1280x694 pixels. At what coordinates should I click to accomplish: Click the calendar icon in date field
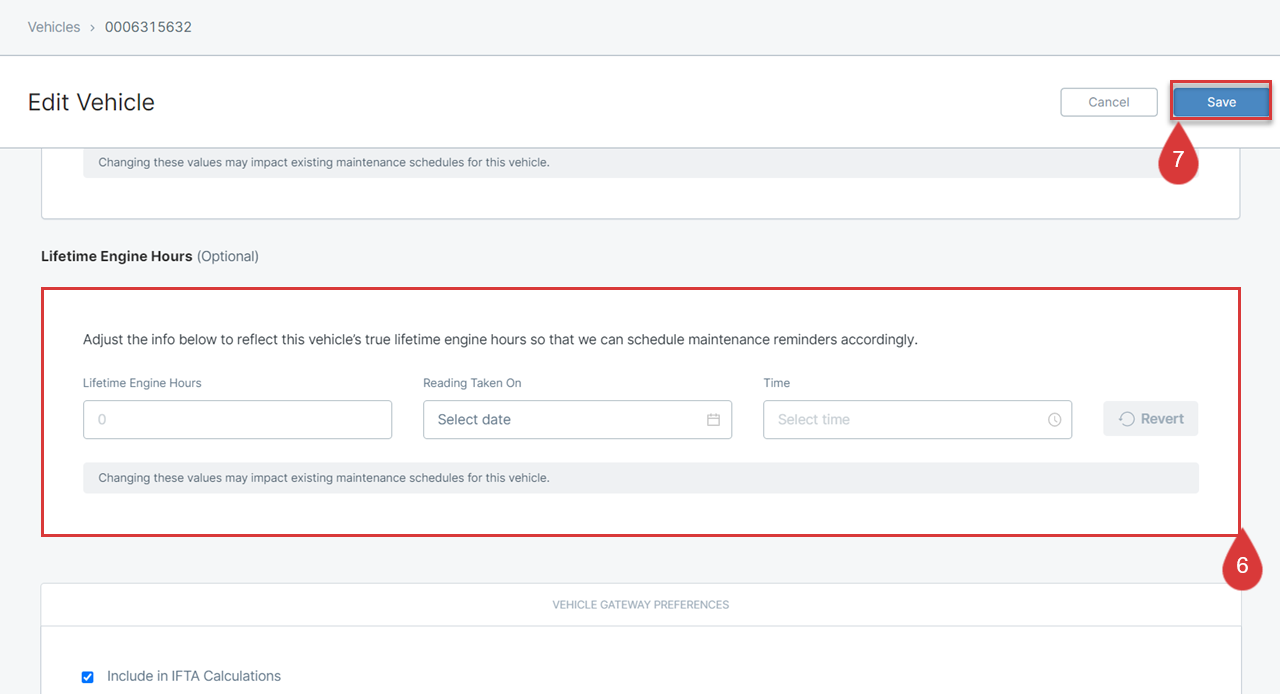(x=714, y=420)
